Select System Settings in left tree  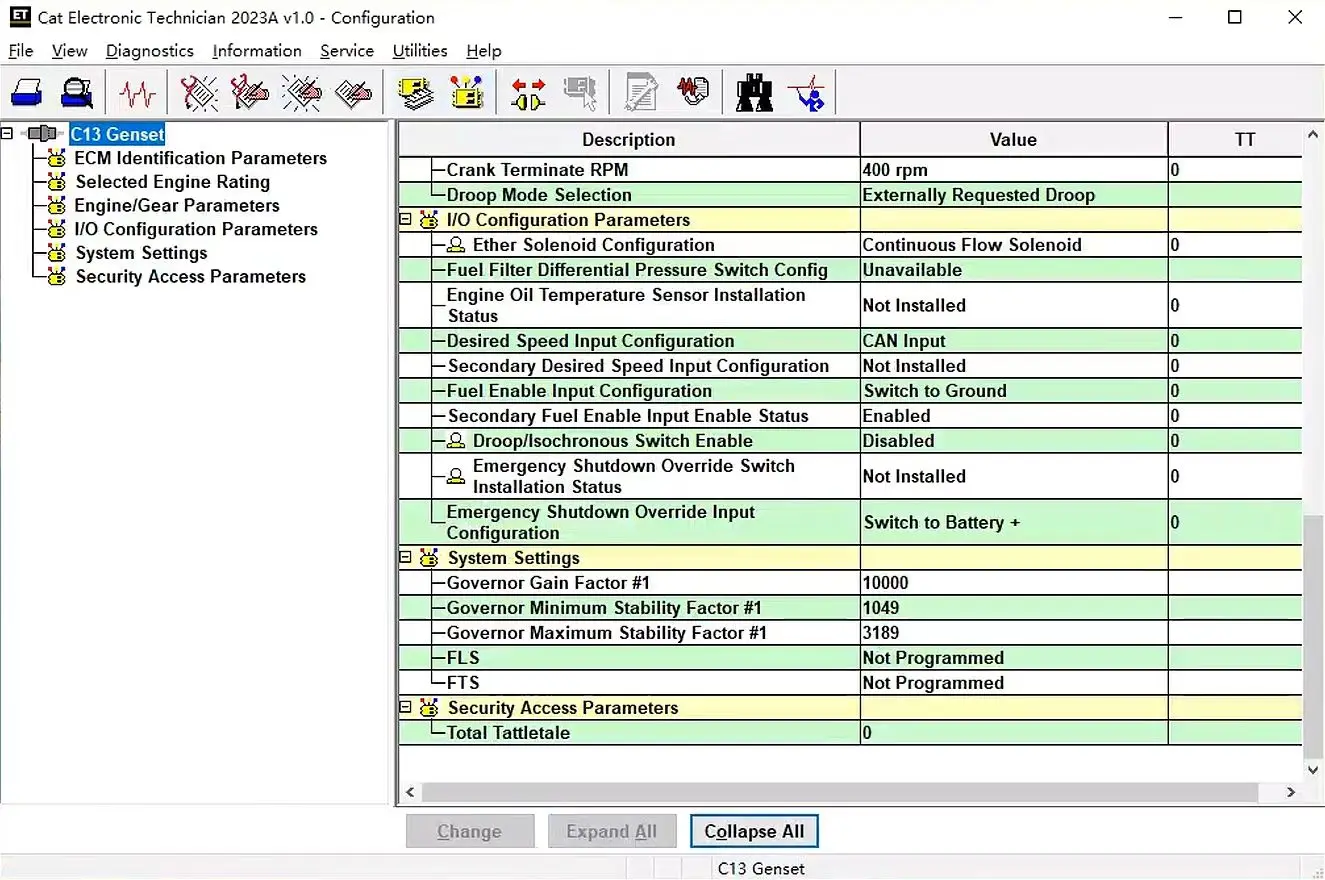click(142, 253)
